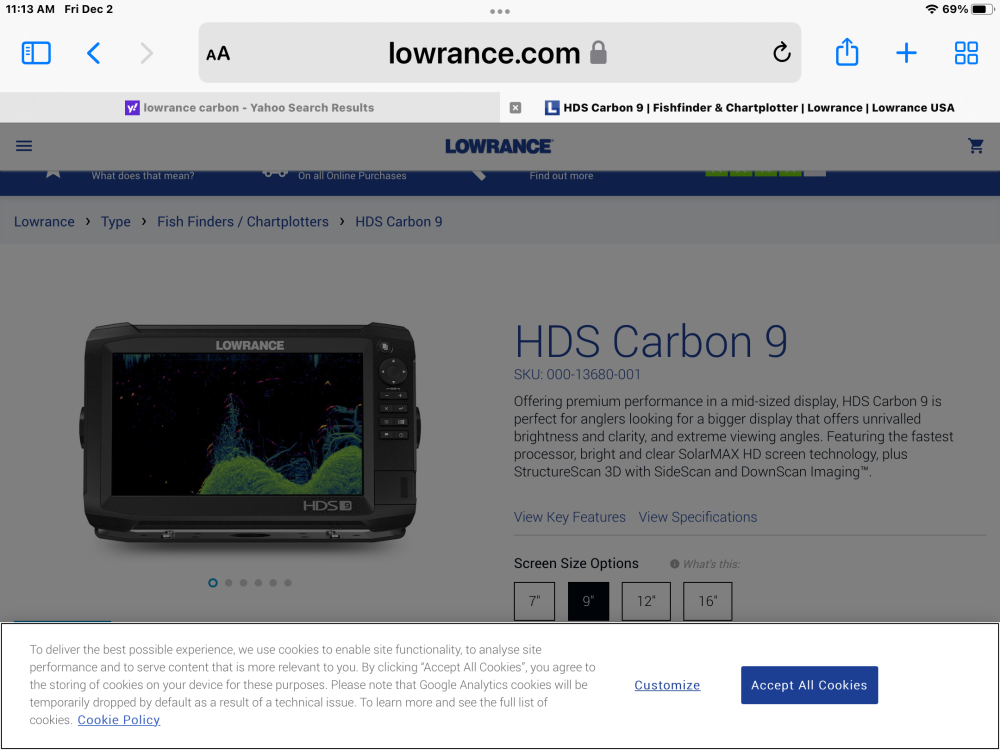This screenshot has width=1000, height=750.
Task: Go to the Lowrance logo homepage
Action: 499,147
